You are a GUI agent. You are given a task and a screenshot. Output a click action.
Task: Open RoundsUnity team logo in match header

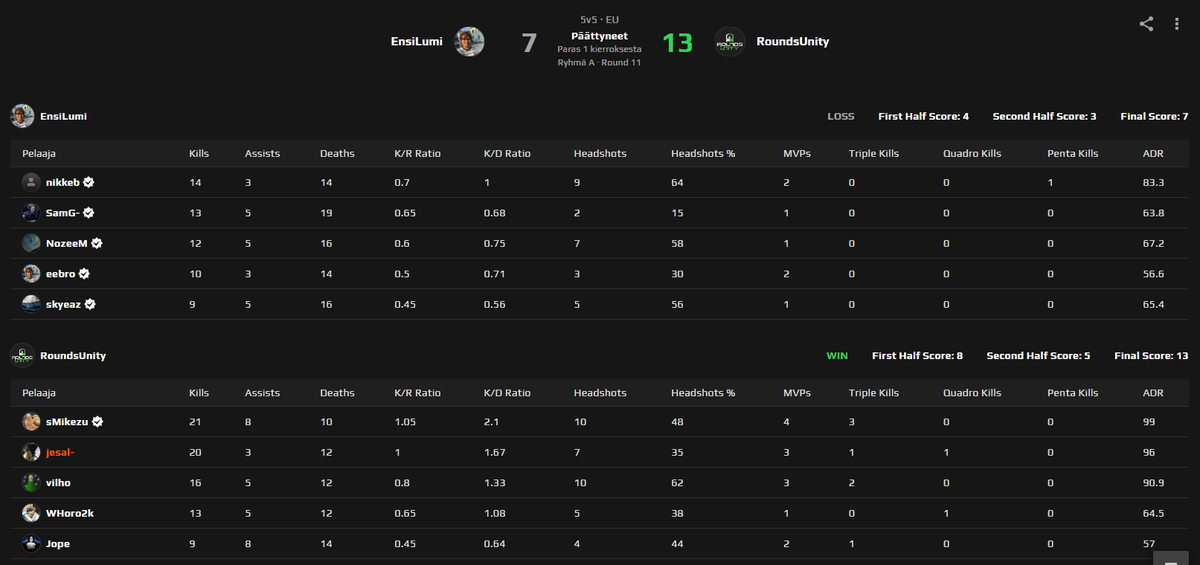[730, 42]
